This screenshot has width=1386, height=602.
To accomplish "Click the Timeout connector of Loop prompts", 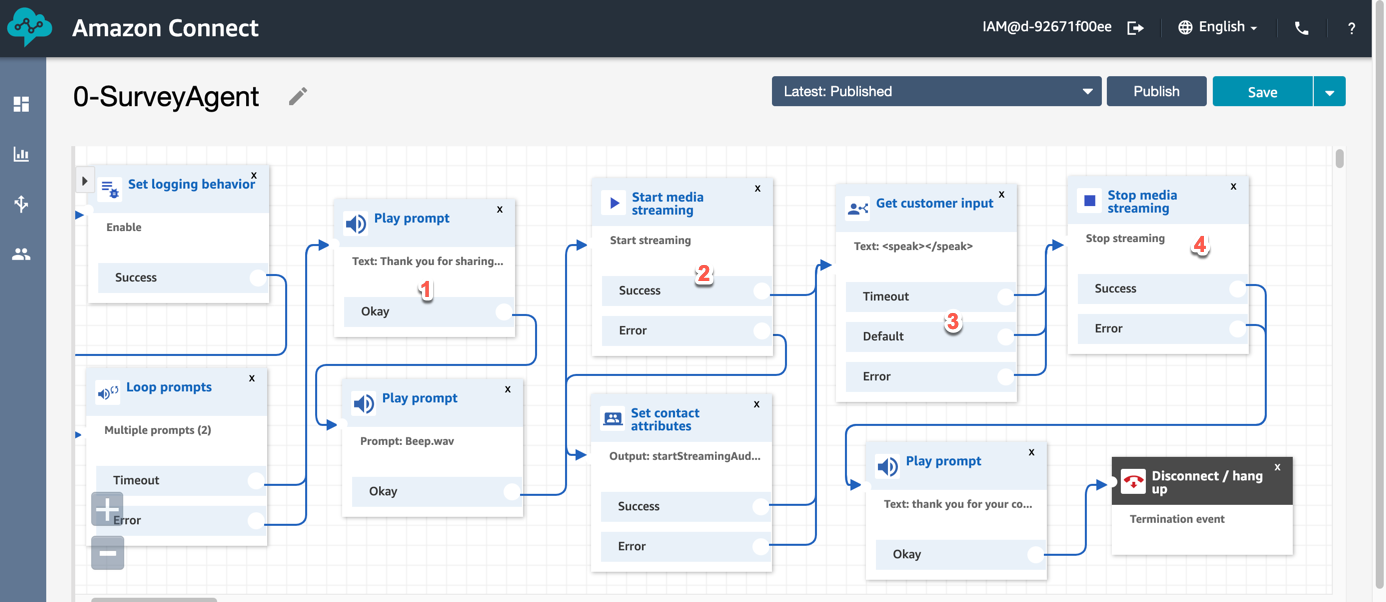I will pos(256,481).
